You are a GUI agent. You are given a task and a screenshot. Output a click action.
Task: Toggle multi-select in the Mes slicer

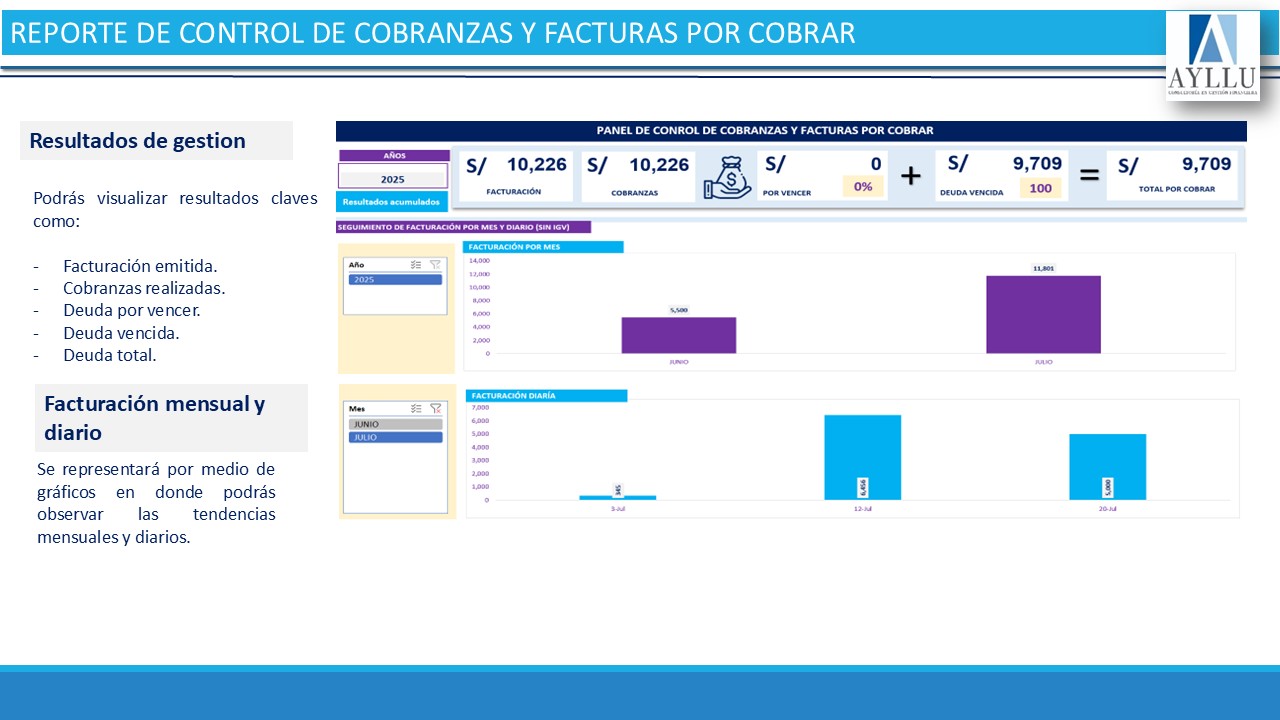416,408
